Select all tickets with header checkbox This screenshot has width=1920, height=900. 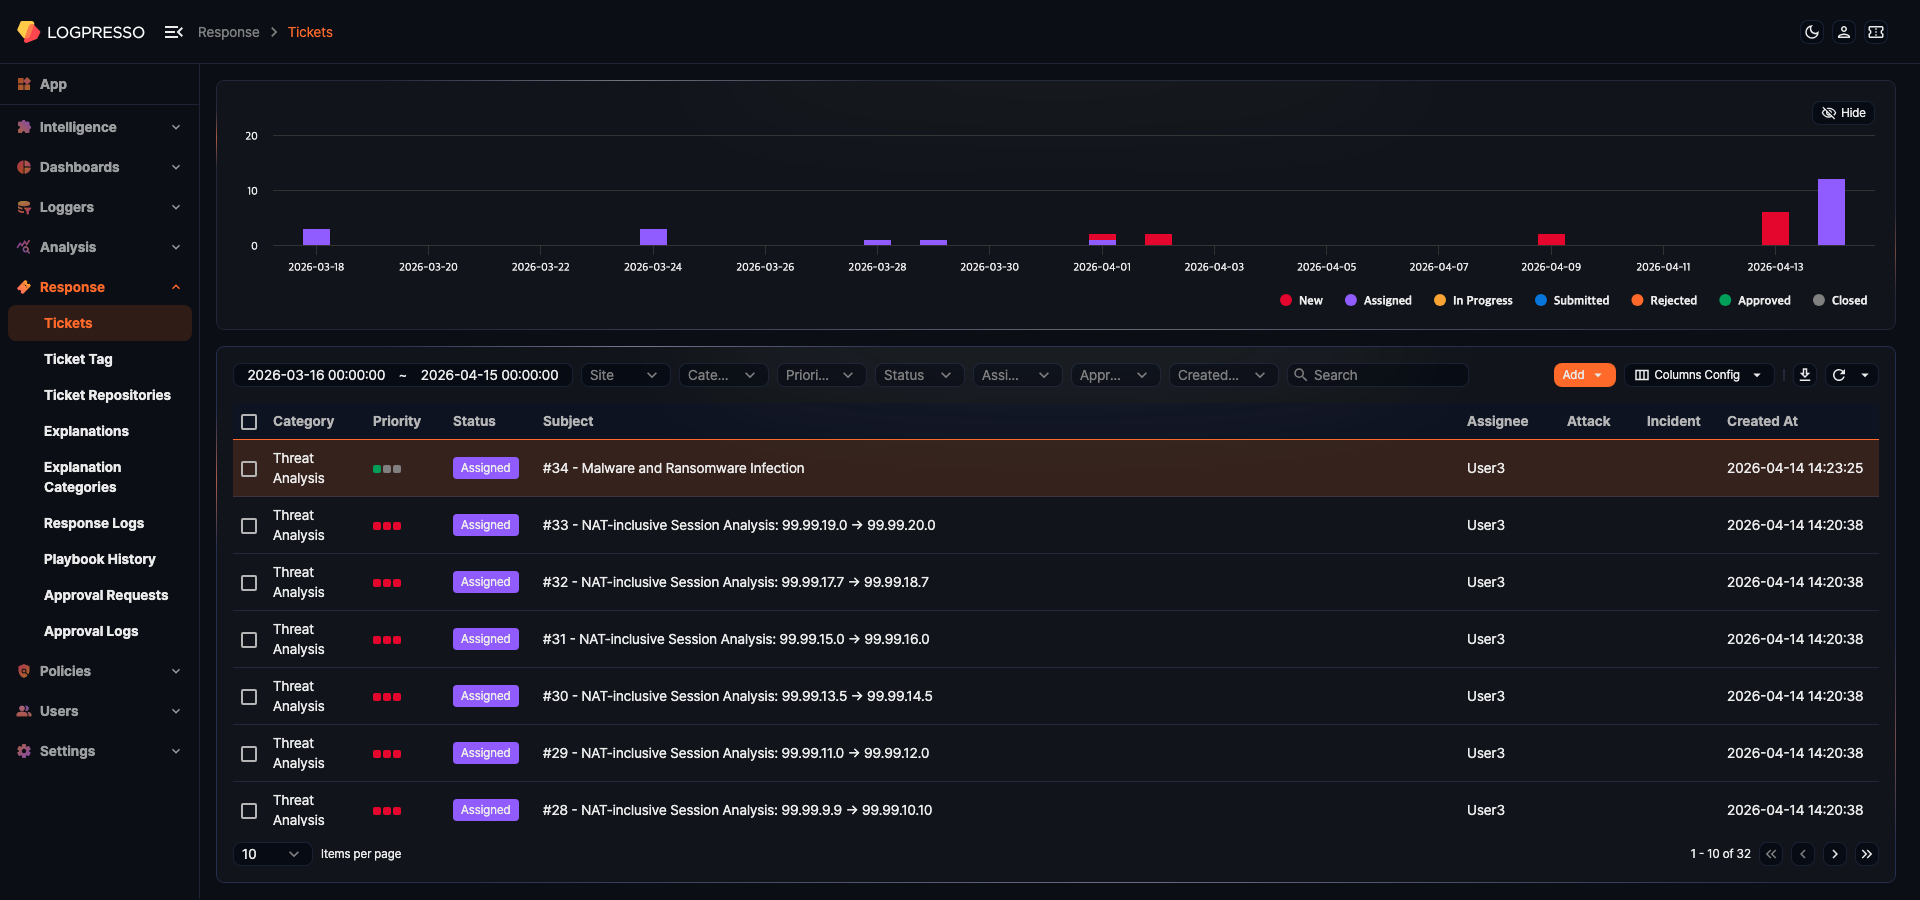pyautogui.click(x=249, y=422)
